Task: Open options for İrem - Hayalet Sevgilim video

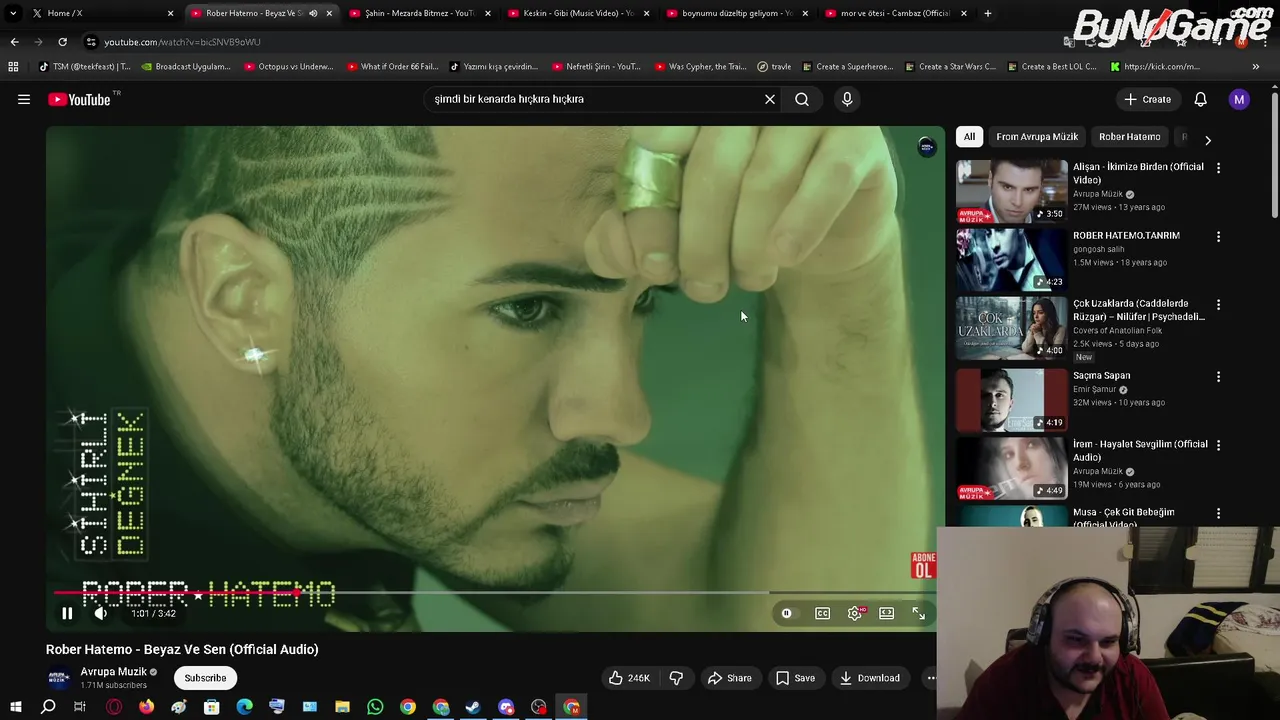Action: pyautogui.click(x=1218, y=445)
